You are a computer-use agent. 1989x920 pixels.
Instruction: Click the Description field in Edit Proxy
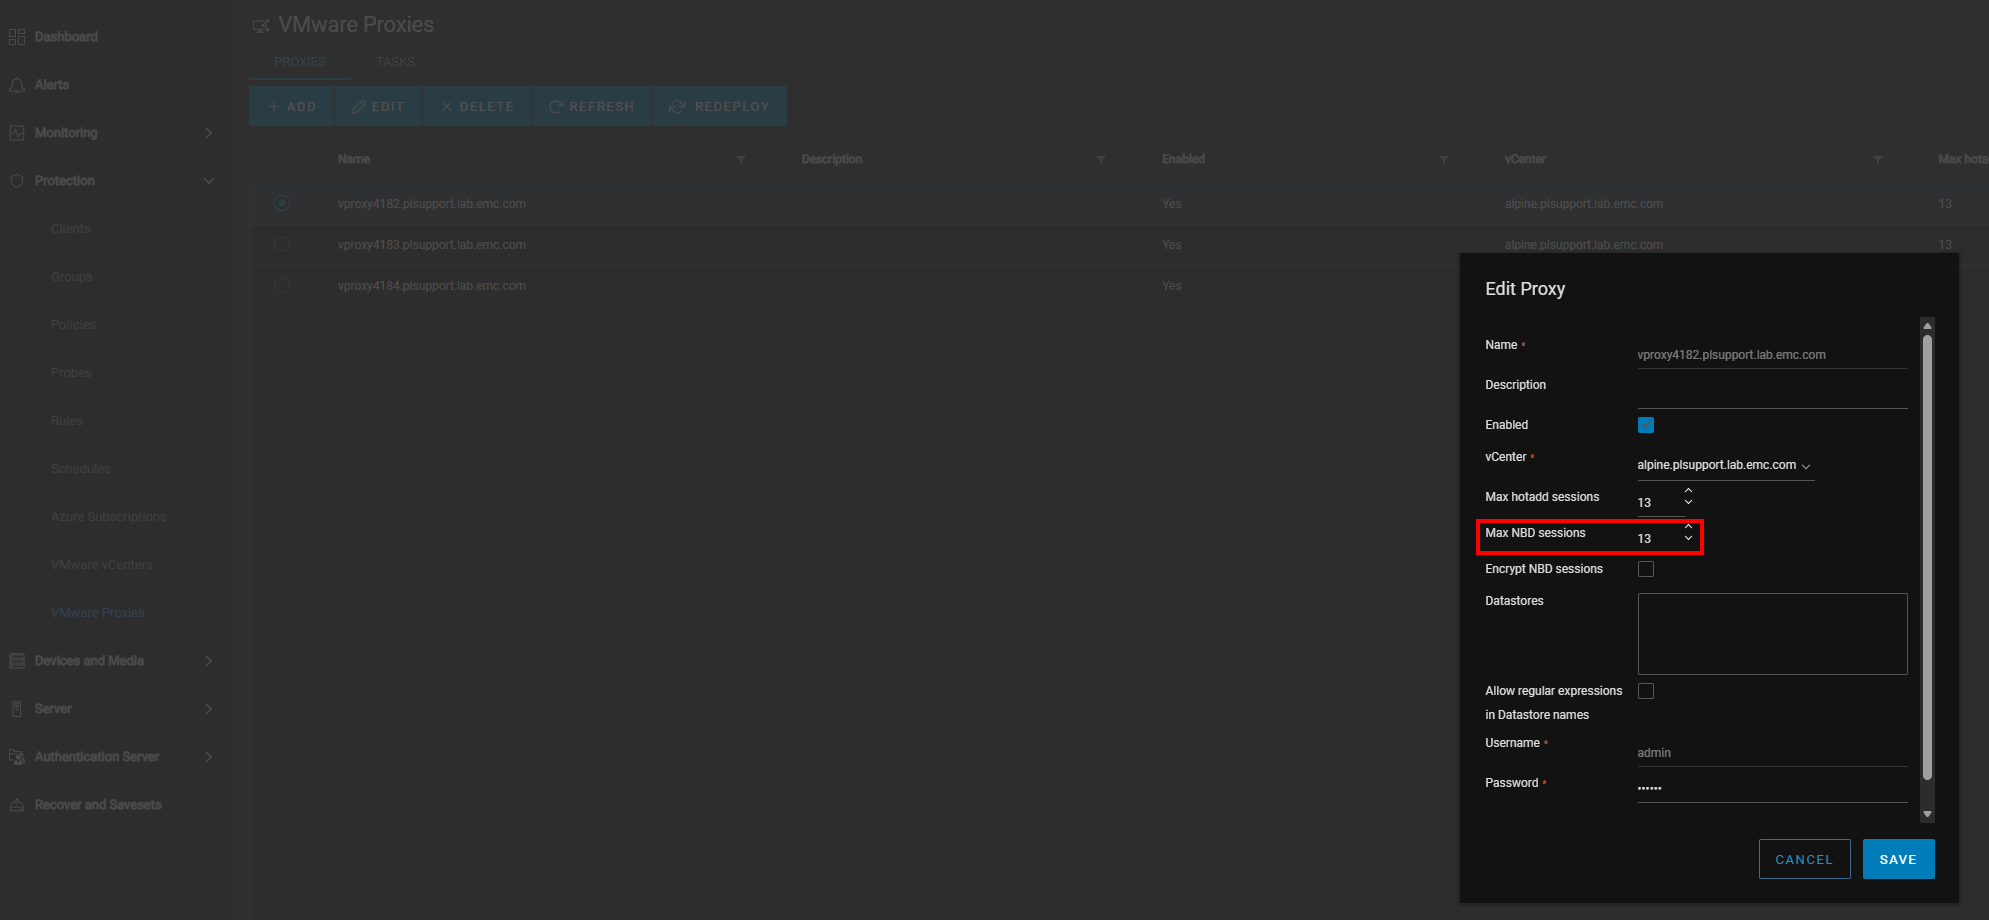tap(1772, 395)
